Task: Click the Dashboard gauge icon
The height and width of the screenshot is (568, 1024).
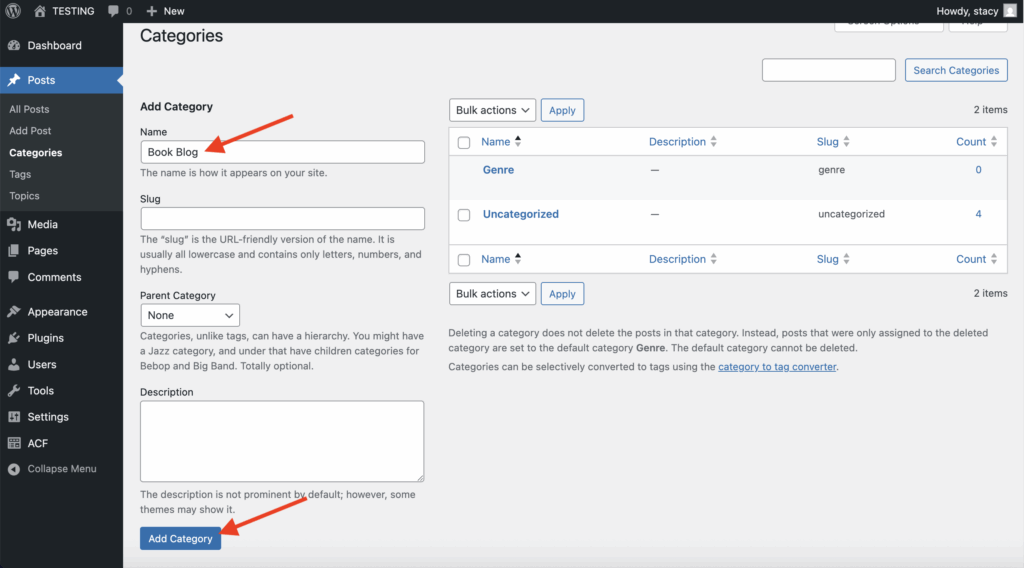Action: click(14, 46)
